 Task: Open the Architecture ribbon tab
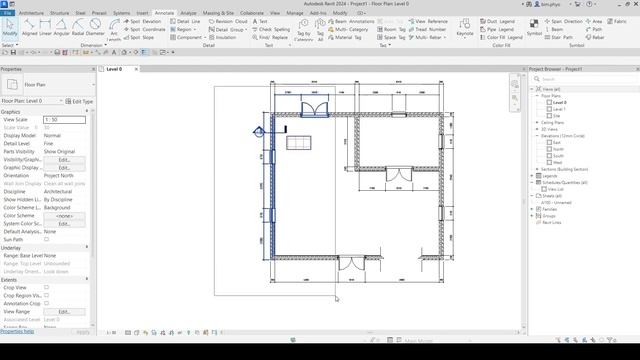[31, 13]
